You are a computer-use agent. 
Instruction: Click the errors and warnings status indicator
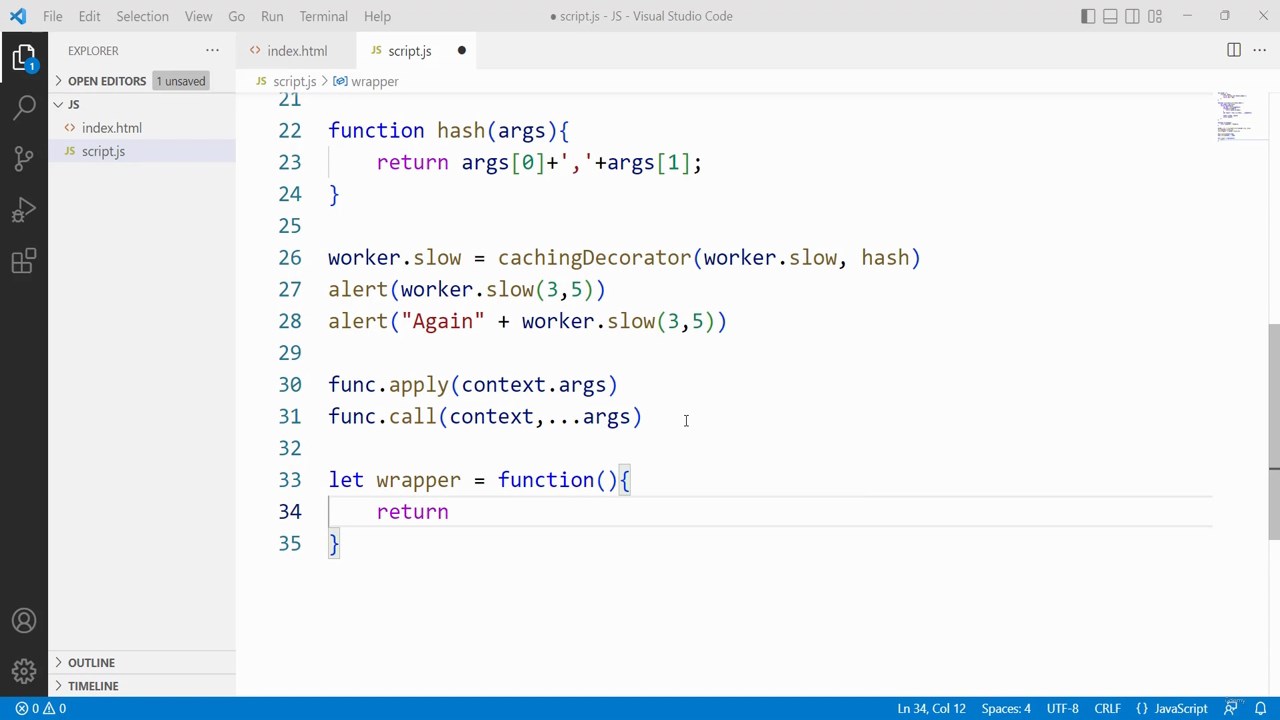coord(41,708)
